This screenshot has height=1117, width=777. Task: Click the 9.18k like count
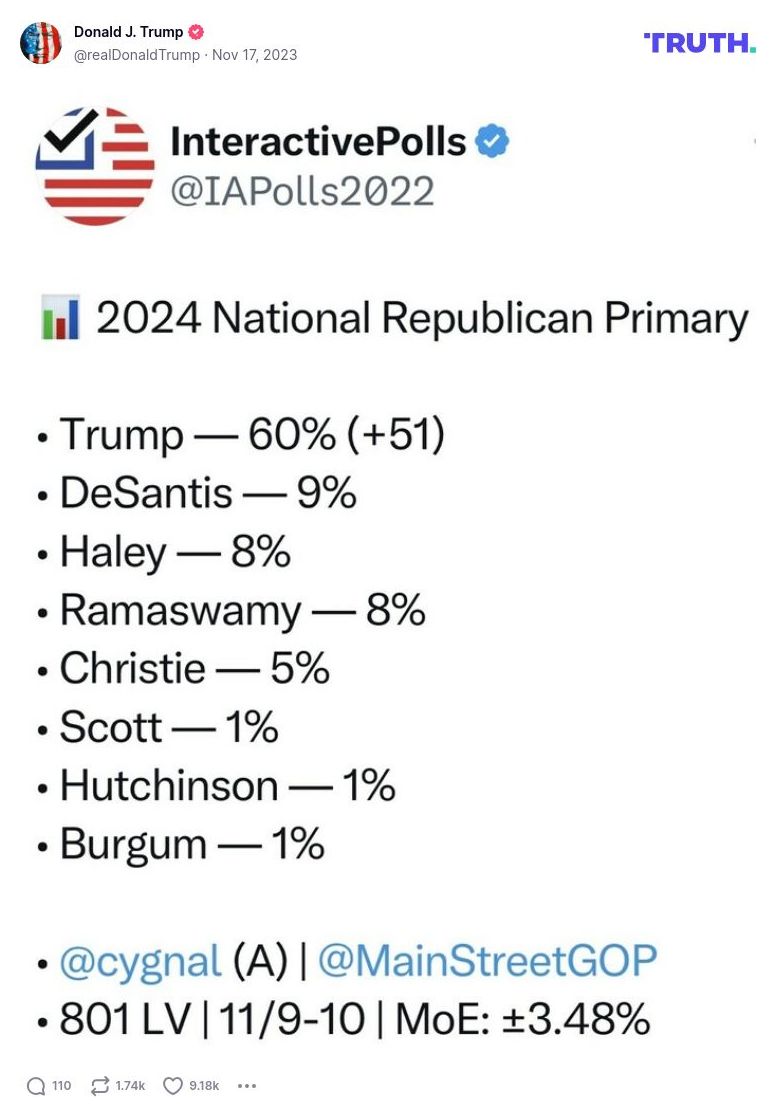click(x=205, y=1085)
